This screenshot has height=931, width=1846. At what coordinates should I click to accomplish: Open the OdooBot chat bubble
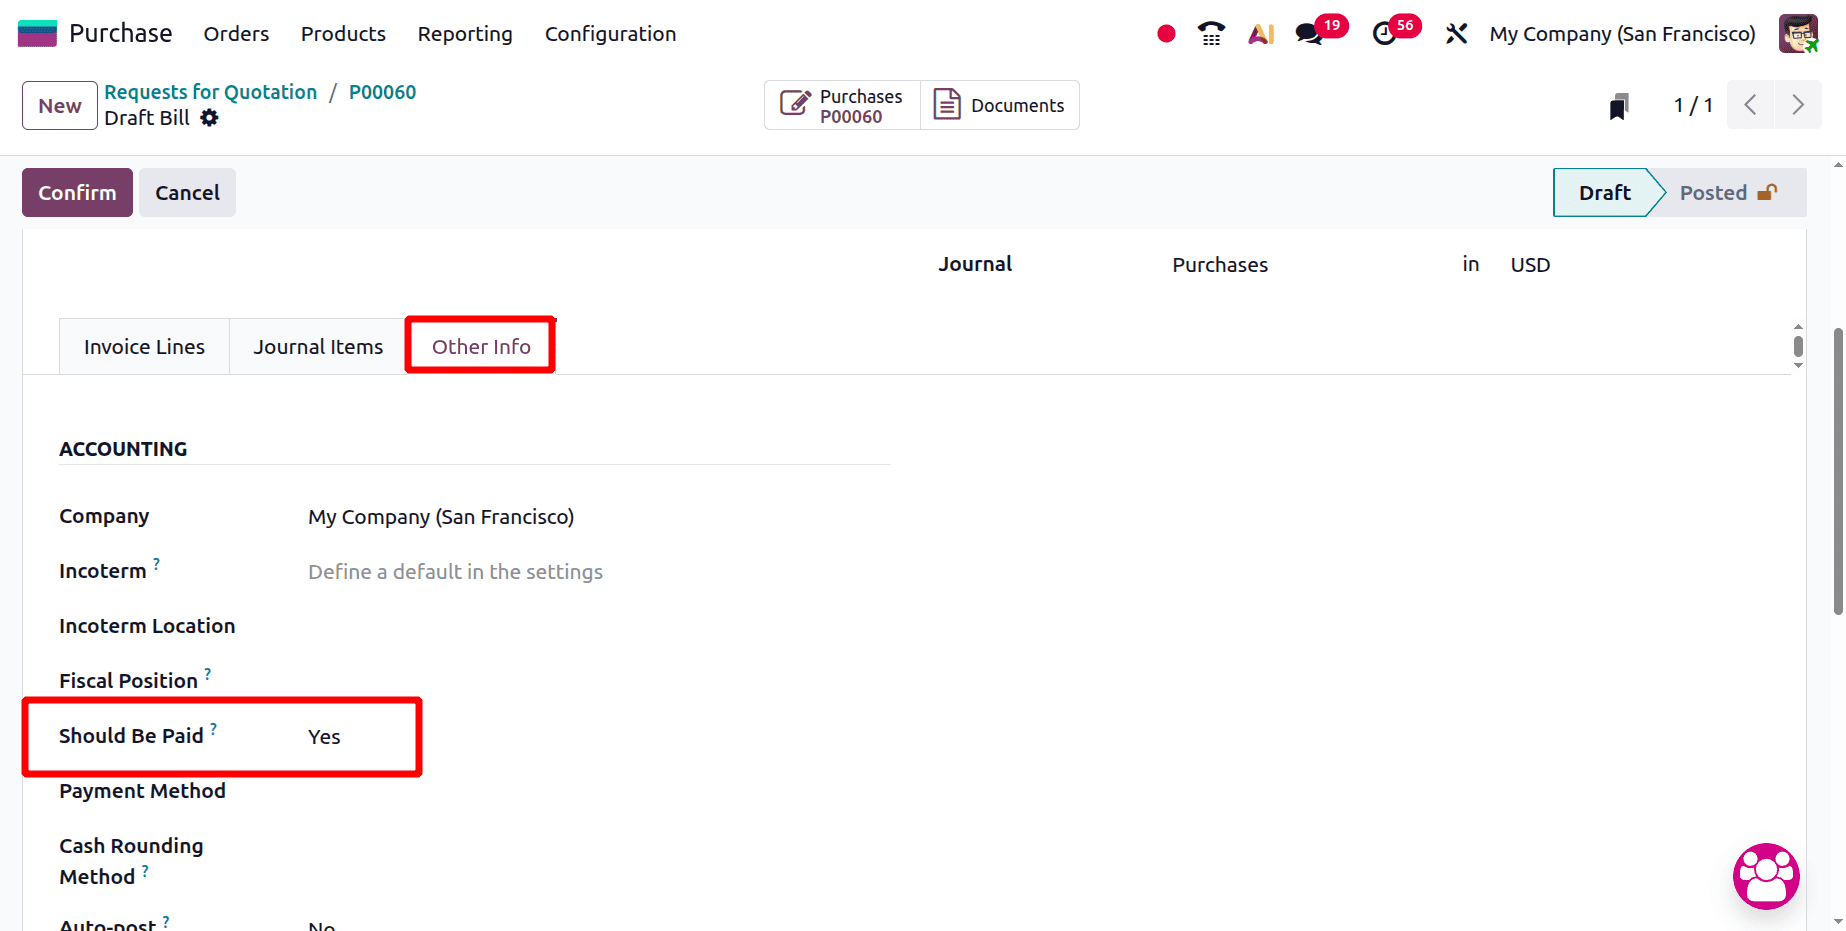coord(1766,876)
